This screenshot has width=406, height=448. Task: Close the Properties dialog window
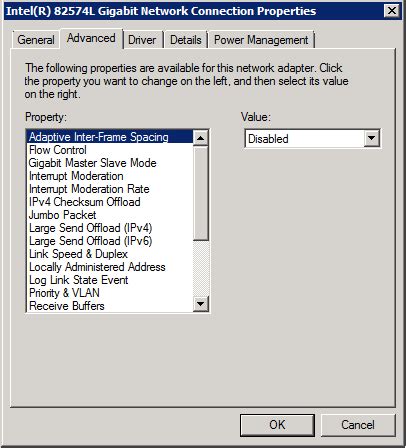tap(392, 11)
